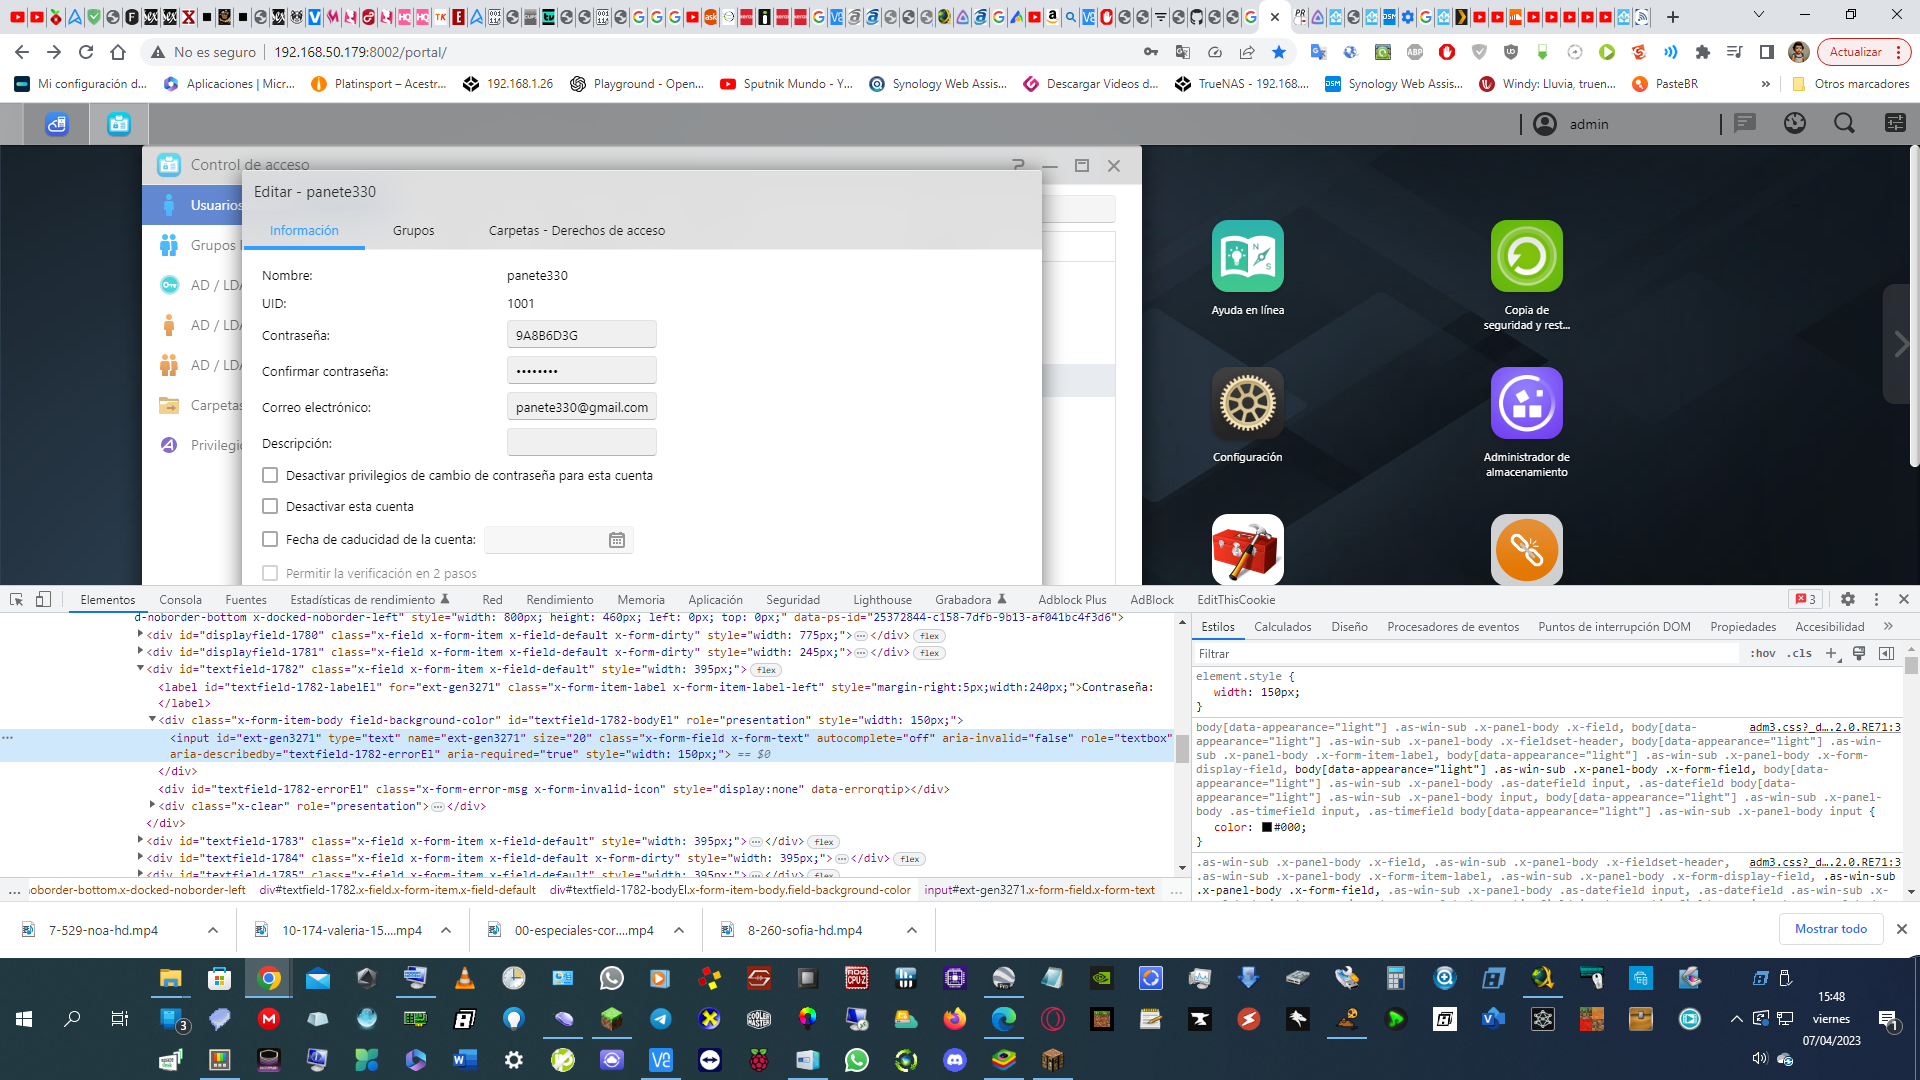Check 'Fecha de caducidad de la cuenta' checkbox
The image size is (1920, 1080).
(270, 540)
